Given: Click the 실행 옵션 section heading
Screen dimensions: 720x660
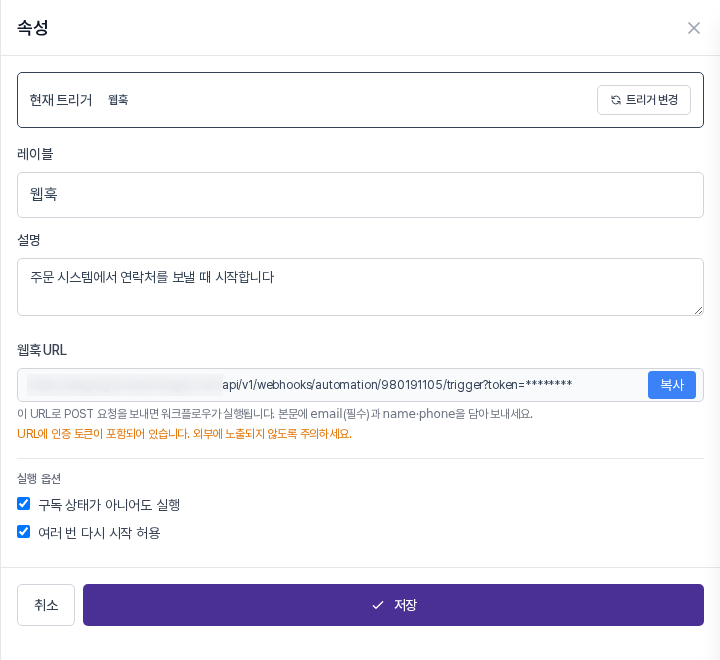Looking at the screenshot, I should click(39, 479).
